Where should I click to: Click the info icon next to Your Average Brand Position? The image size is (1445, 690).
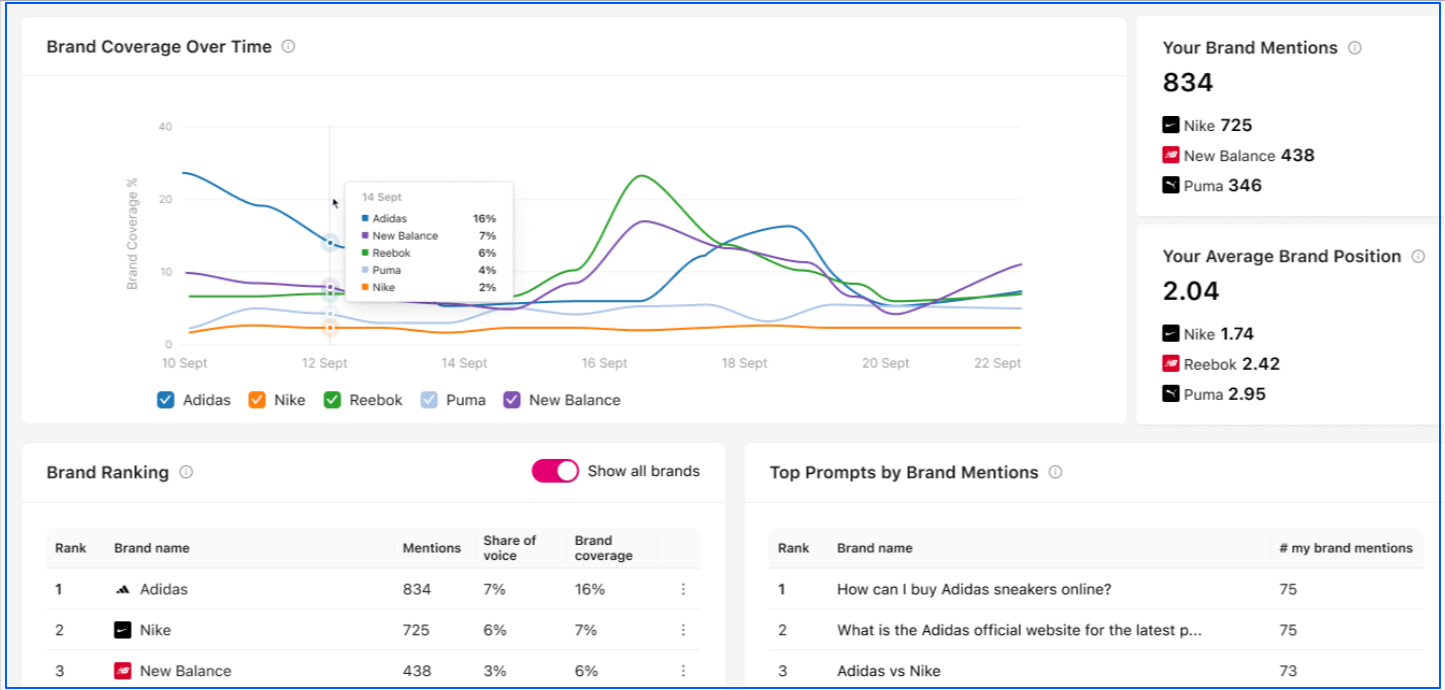click(x=1418, y=256)
